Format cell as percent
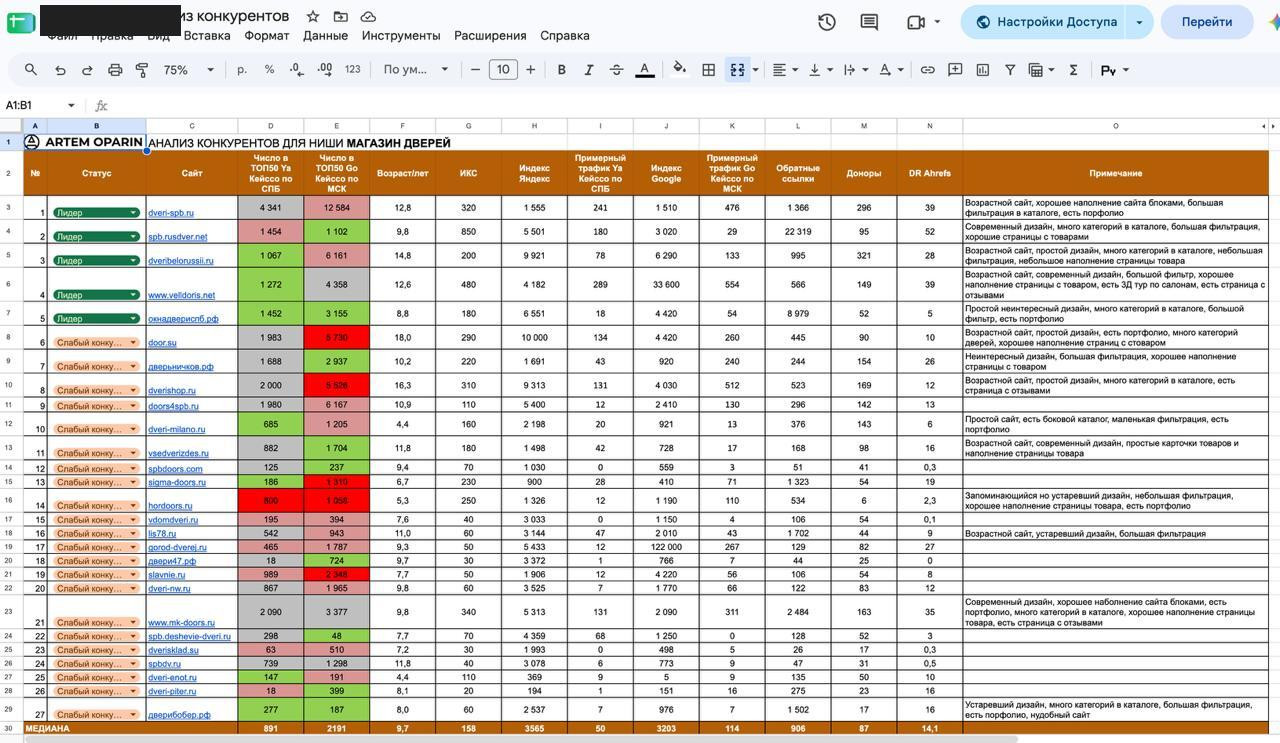This screenshot has height=743, width=1280. [x=269, y=70]
